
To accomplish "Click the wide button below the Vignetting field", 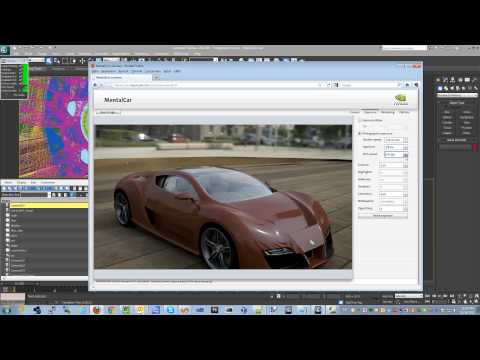I will 383,216.
